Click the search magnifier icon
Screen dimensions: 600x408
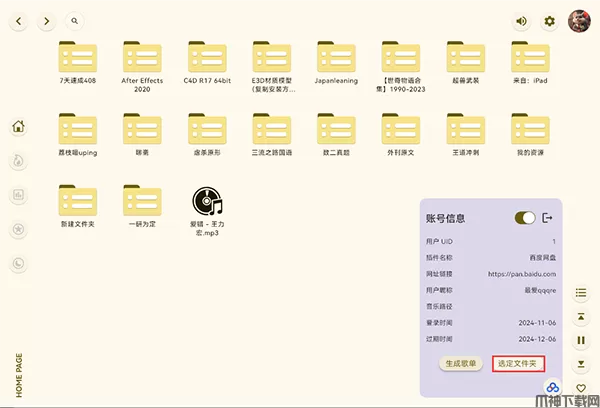(76, 20)
